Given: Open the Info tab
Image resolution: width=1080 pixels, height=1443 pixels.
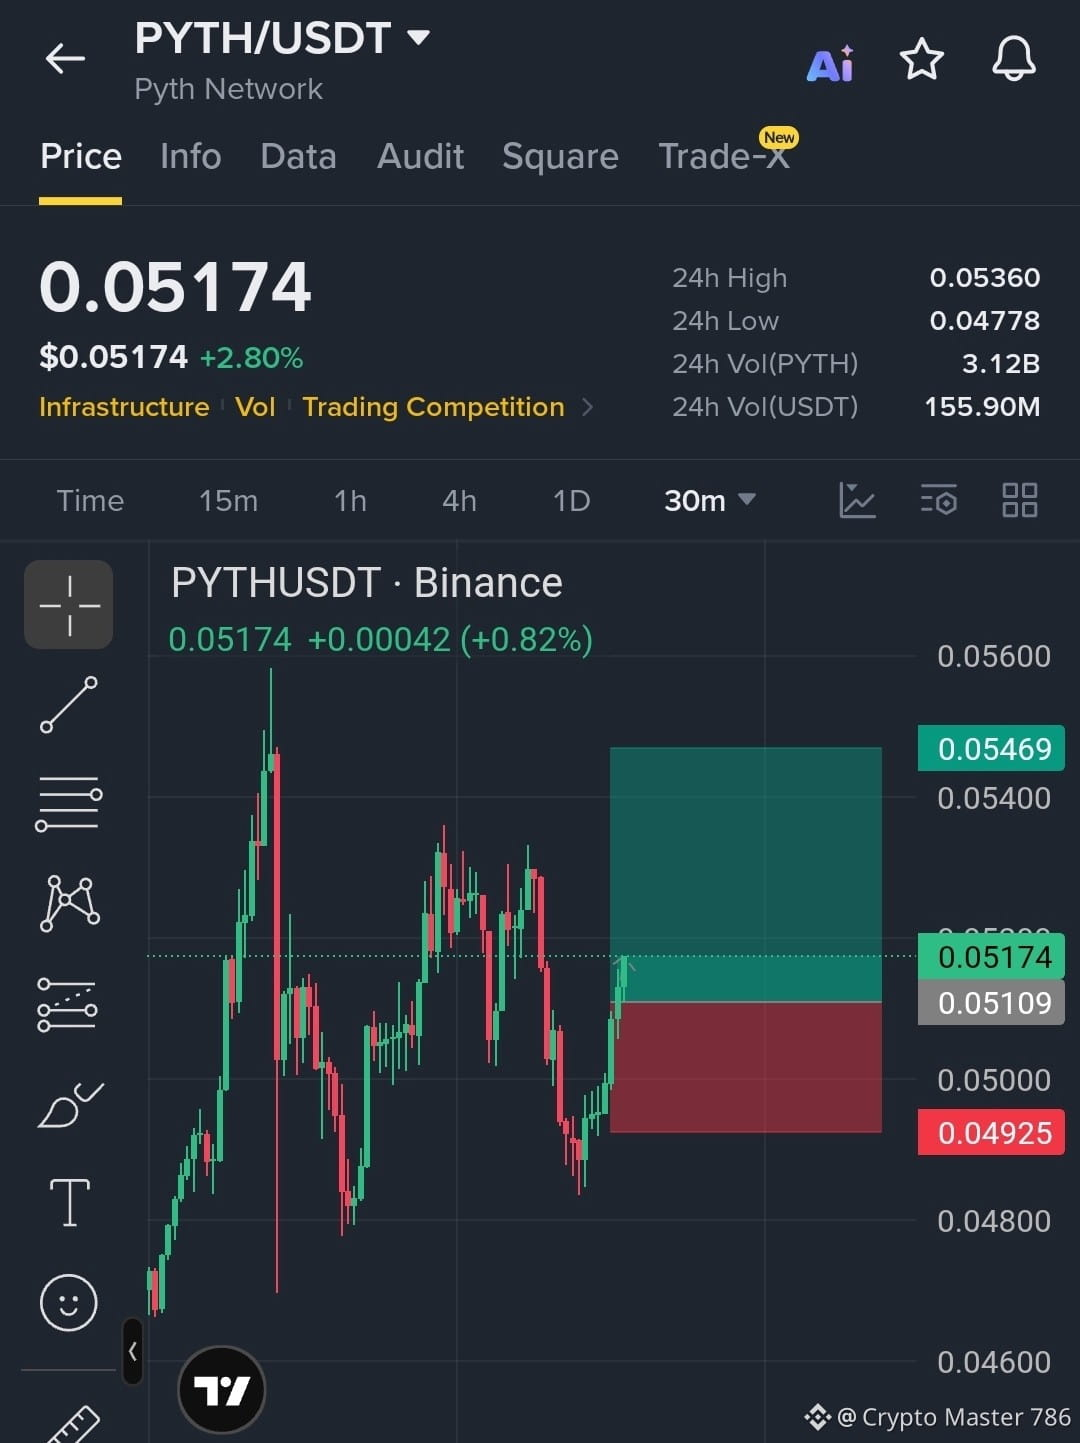Looking at the screenshot, I should click(x=191, y=157).
